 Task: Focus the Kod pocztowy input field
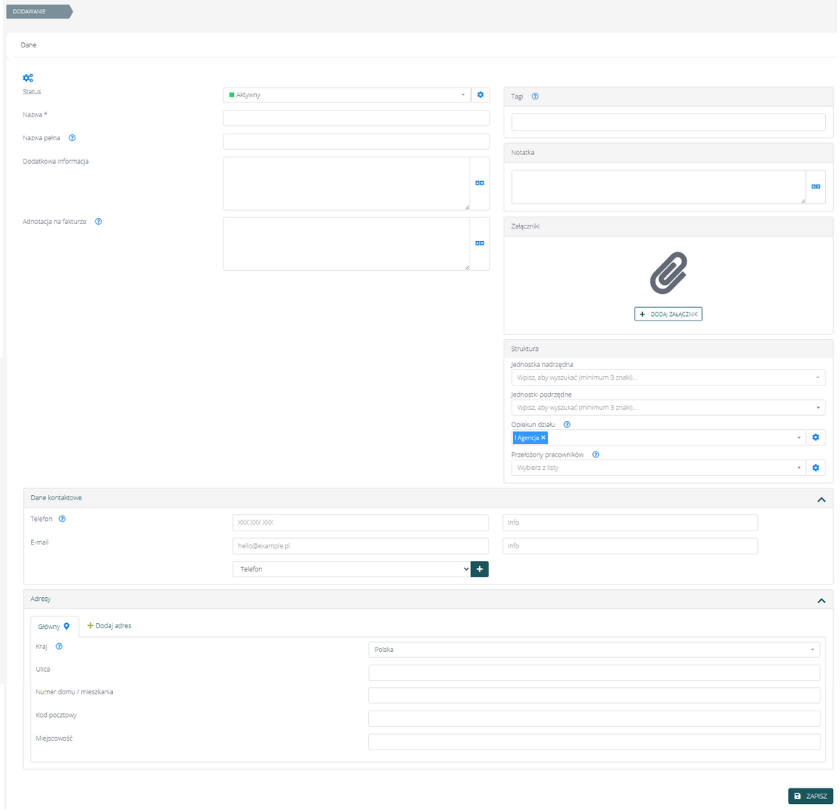pyautogui.click(x=594, y=718)
